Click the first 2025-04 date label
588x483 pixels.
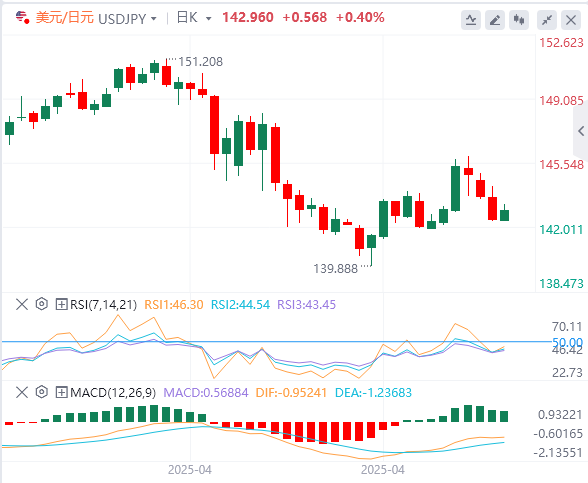point(190,470)
